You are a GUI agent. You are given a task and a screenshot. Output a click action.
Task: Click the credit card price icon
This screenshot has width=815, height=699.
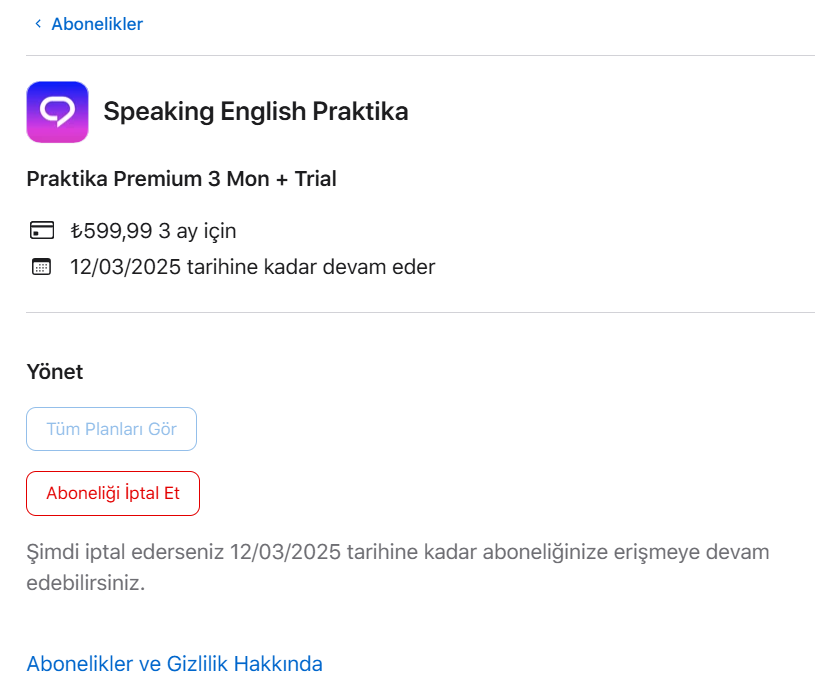41,232
